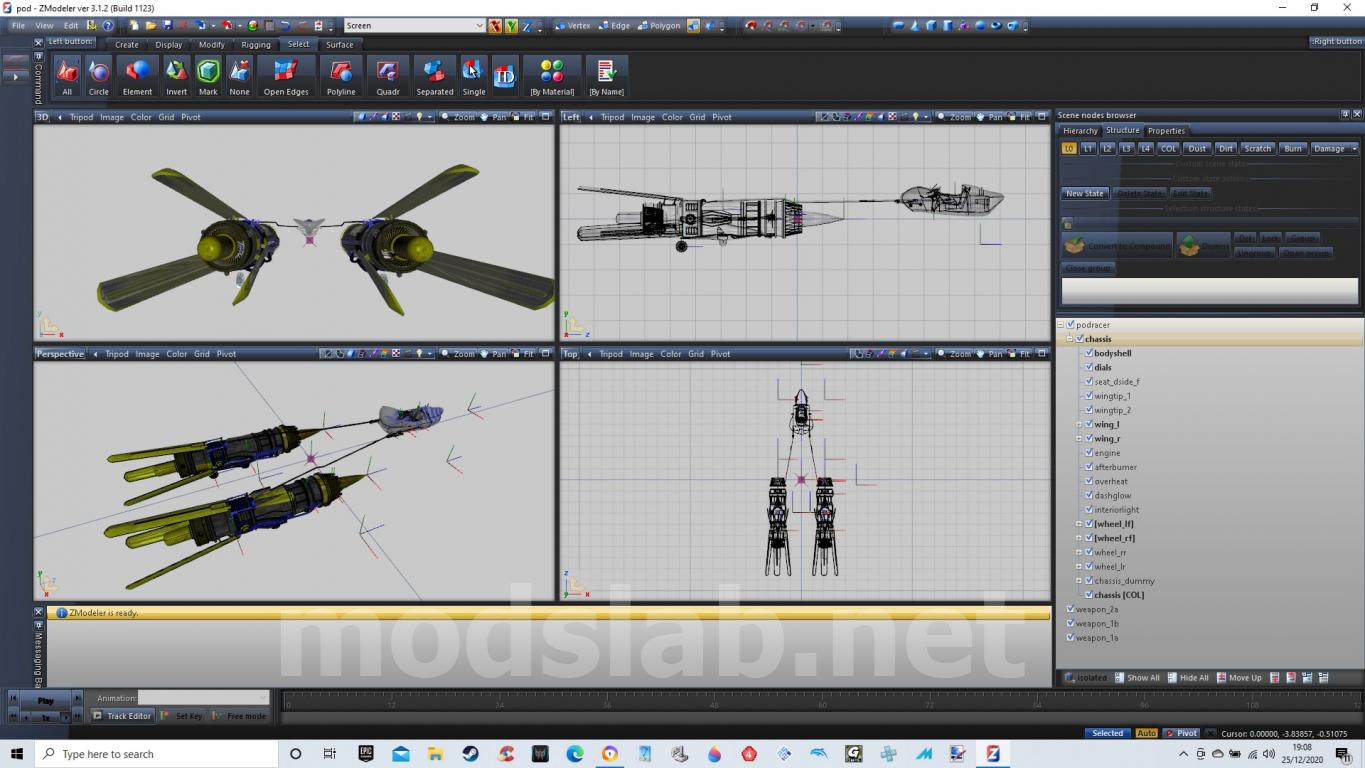The width and height of the screenshot is (1365, 768).
Task: Expand the wing_l tree node
Action: click(1079, 424)
